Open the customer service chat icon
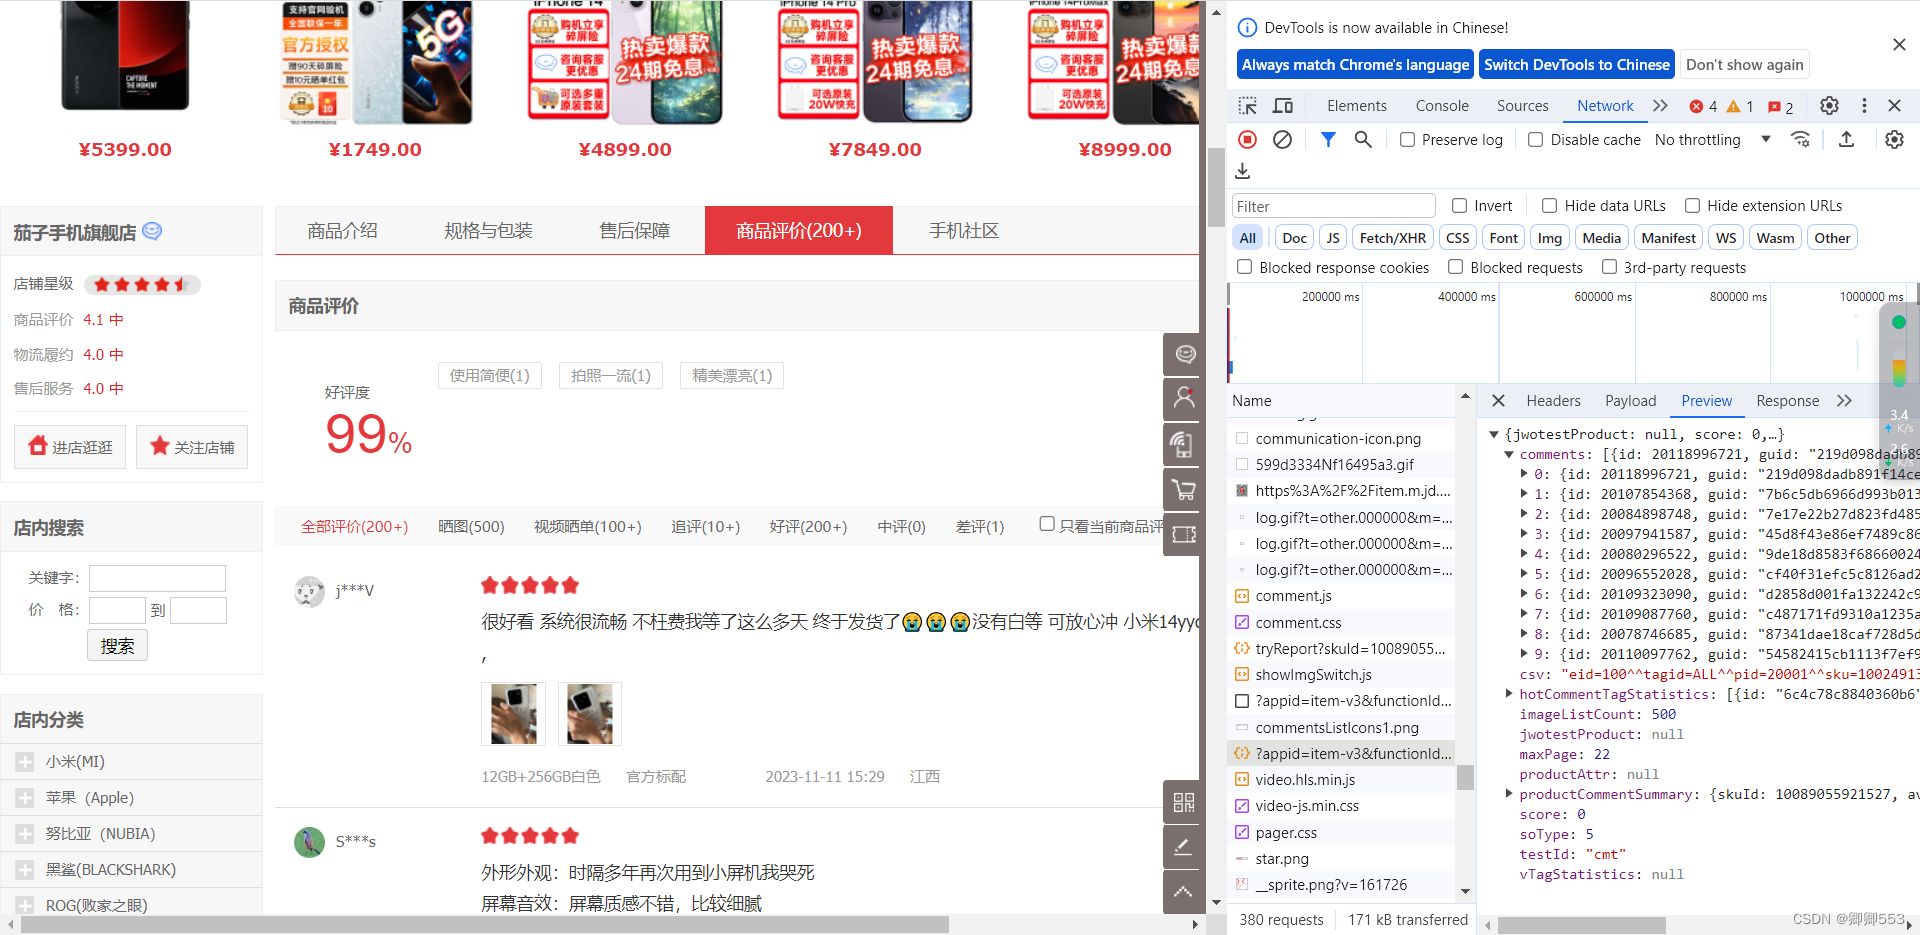The image size is (1920, 935). point(1183,354)
